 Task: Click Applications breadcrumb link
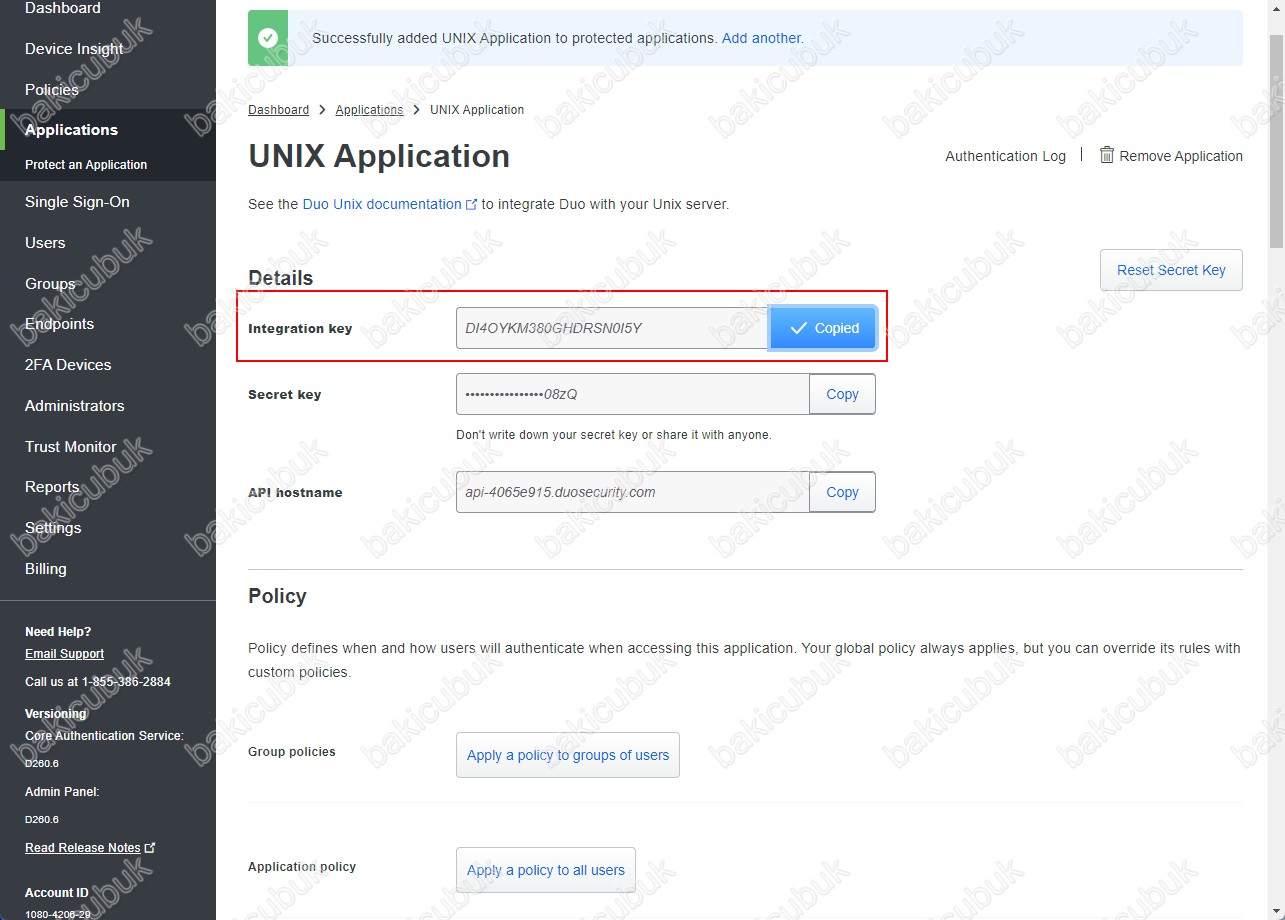pos(369,110)
